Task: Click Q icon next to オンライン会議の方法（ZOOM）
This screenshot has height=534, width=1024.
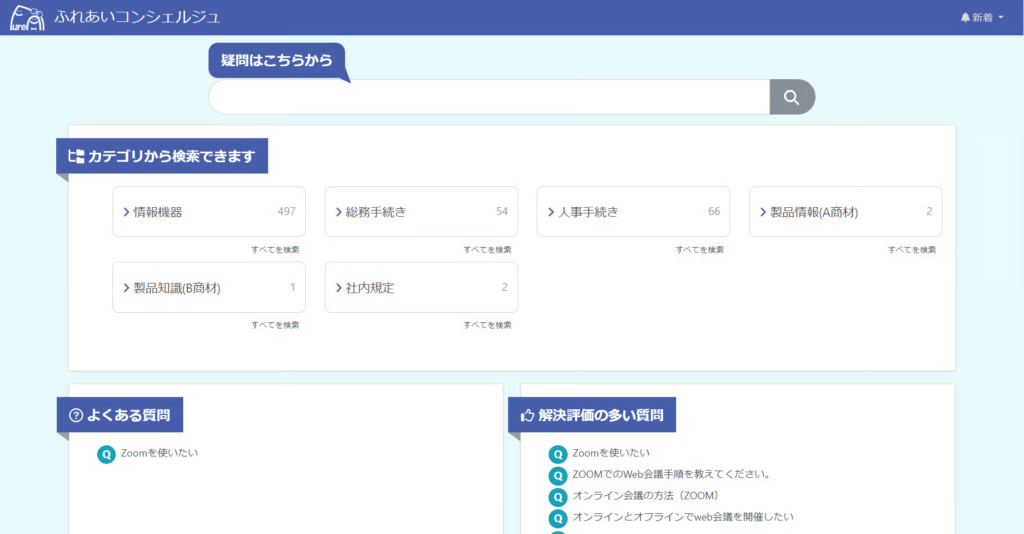Action: (x=558, y=497)
